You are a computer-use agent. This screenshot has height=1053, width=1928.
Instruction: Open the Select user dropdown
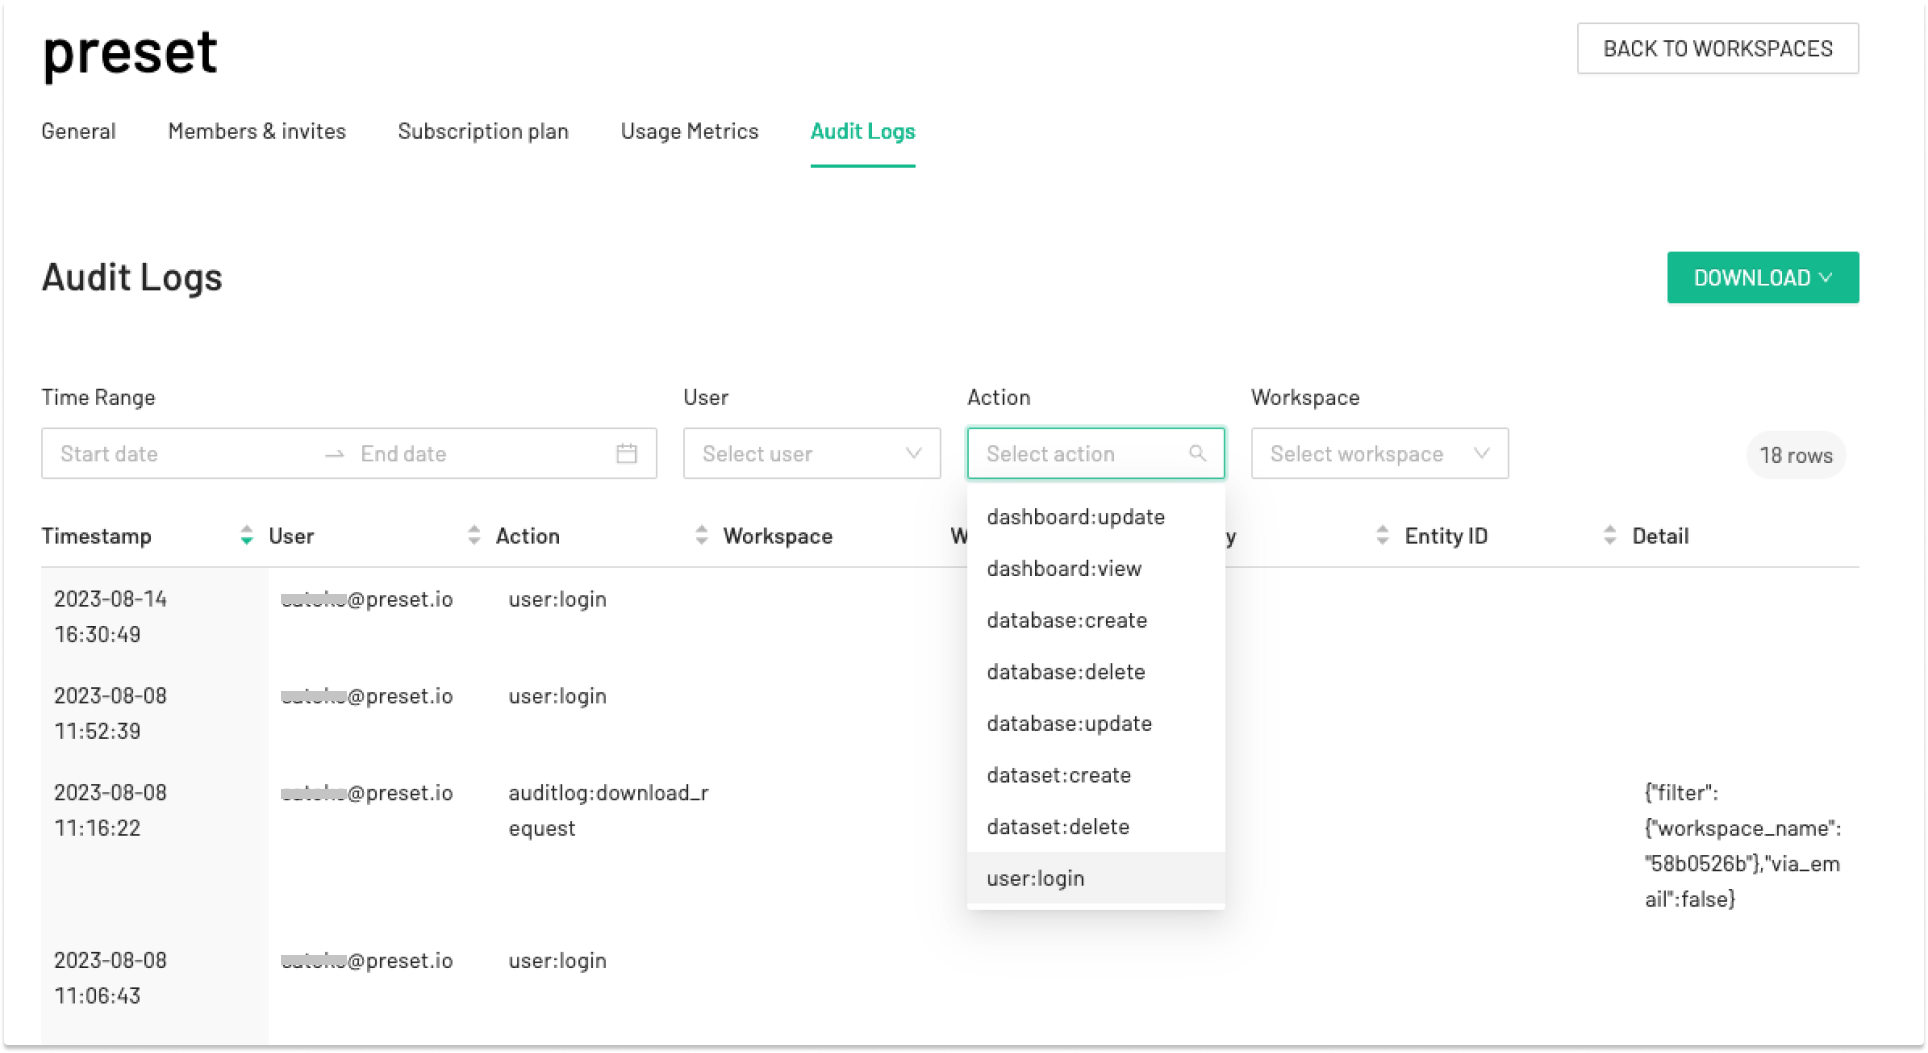coord(811,454)
